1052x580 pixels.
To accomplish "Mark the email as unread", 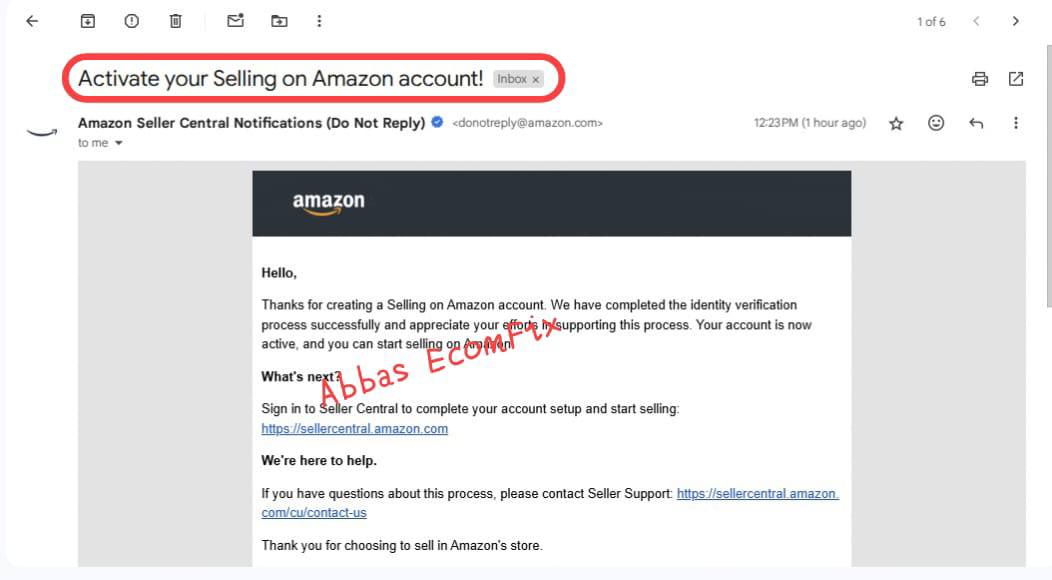I will (235, 21).
